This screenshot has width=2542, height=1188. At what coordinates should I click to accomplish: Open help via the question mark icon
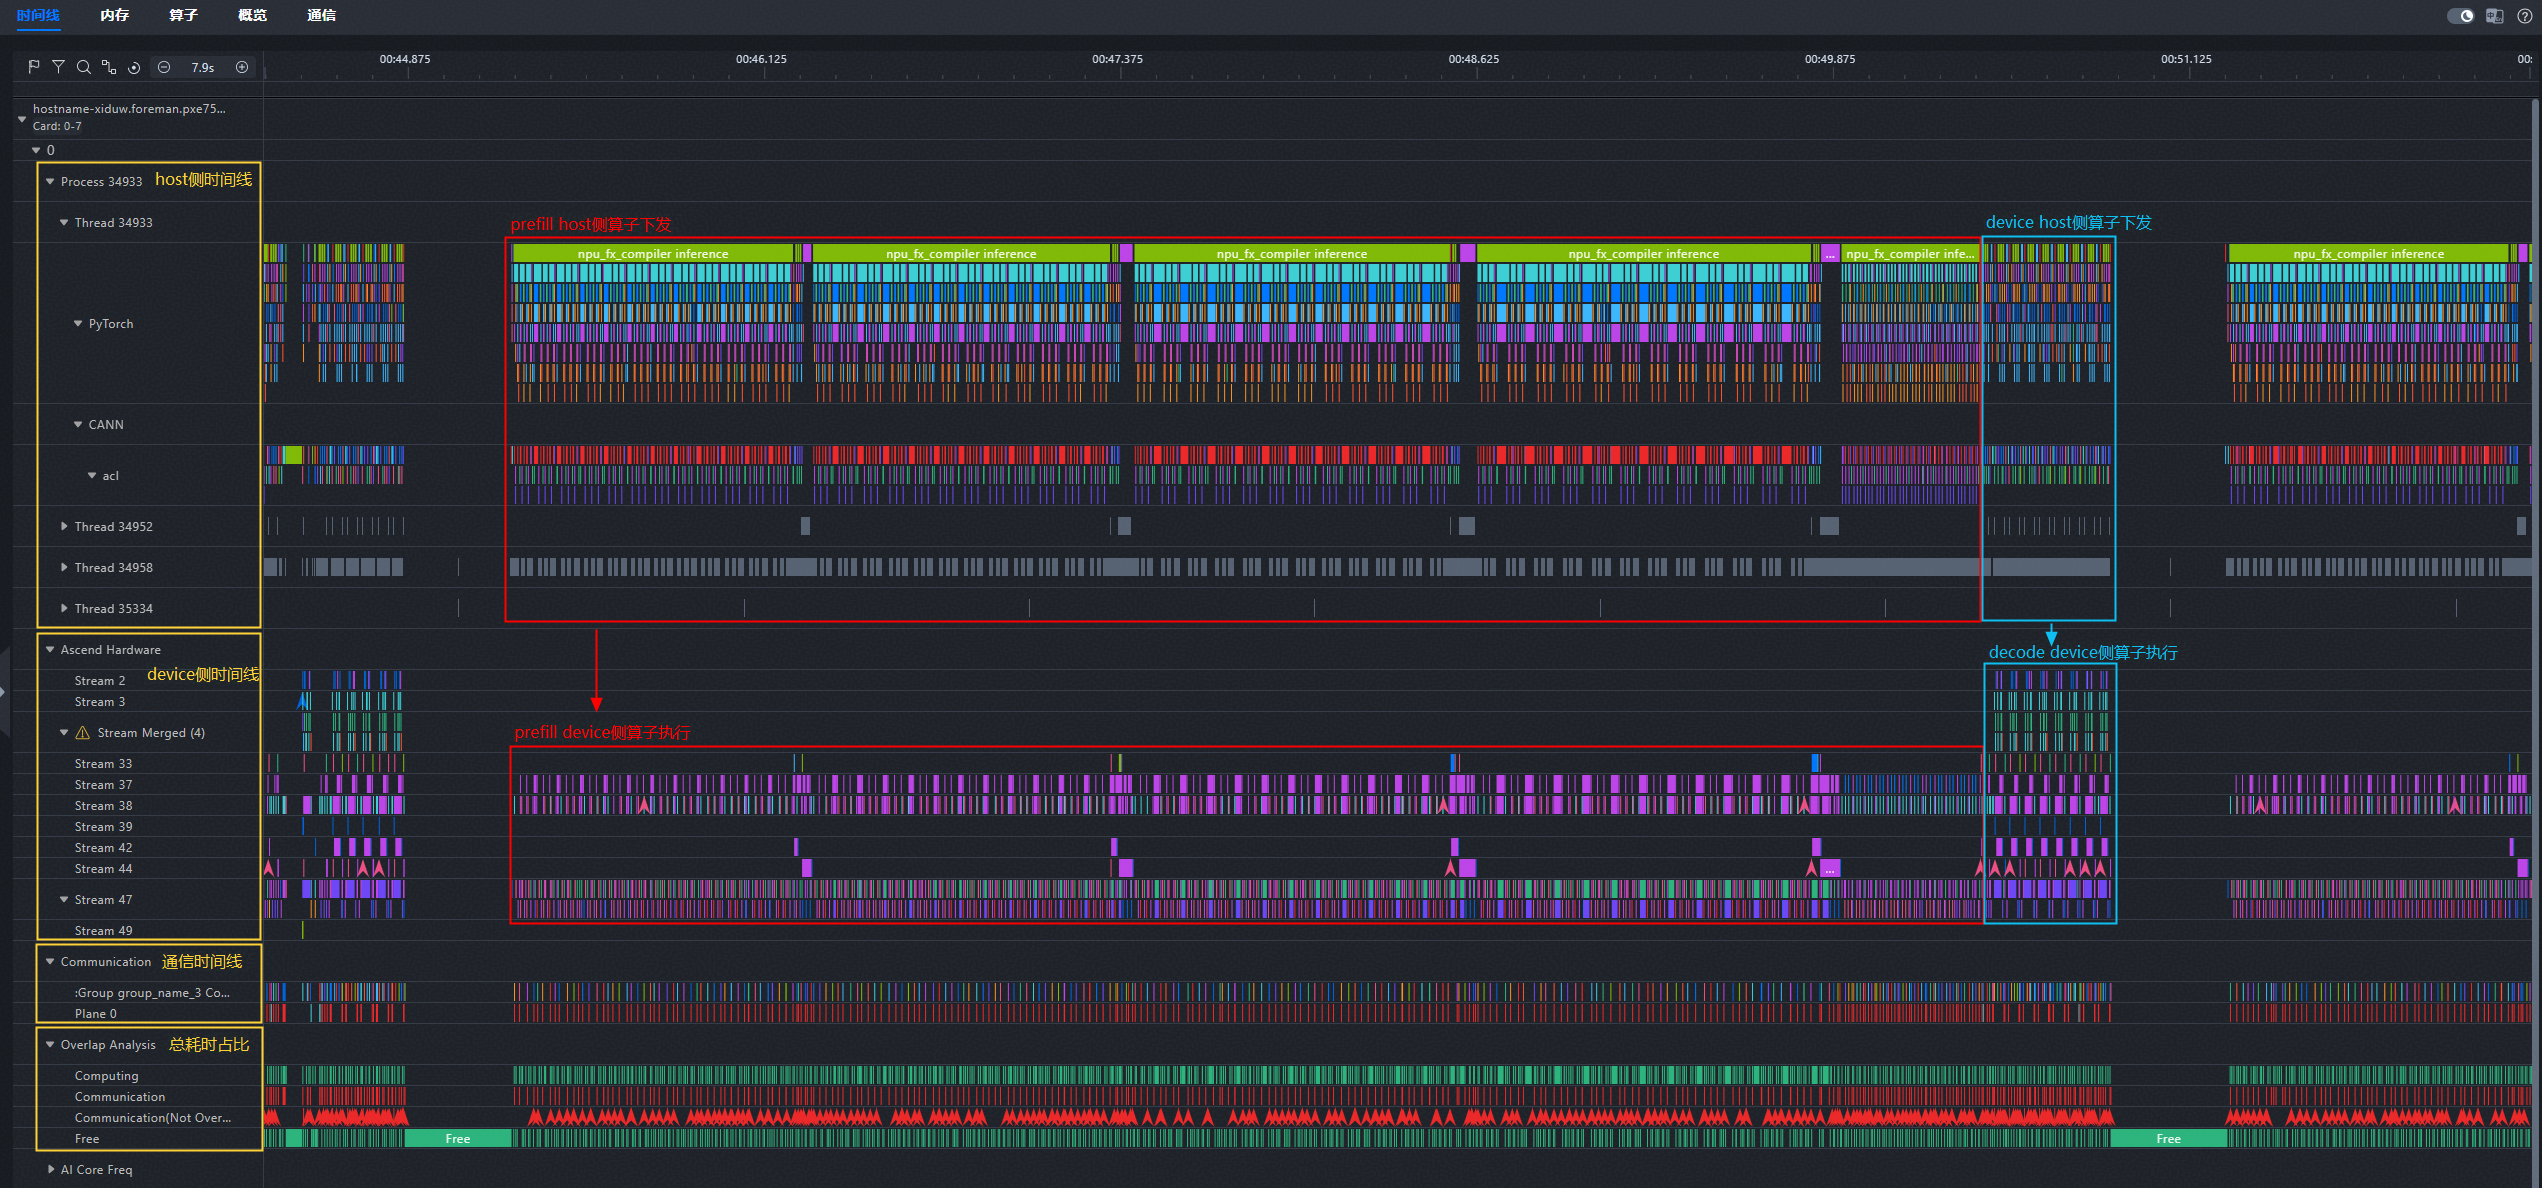[x=2524, y=16]
